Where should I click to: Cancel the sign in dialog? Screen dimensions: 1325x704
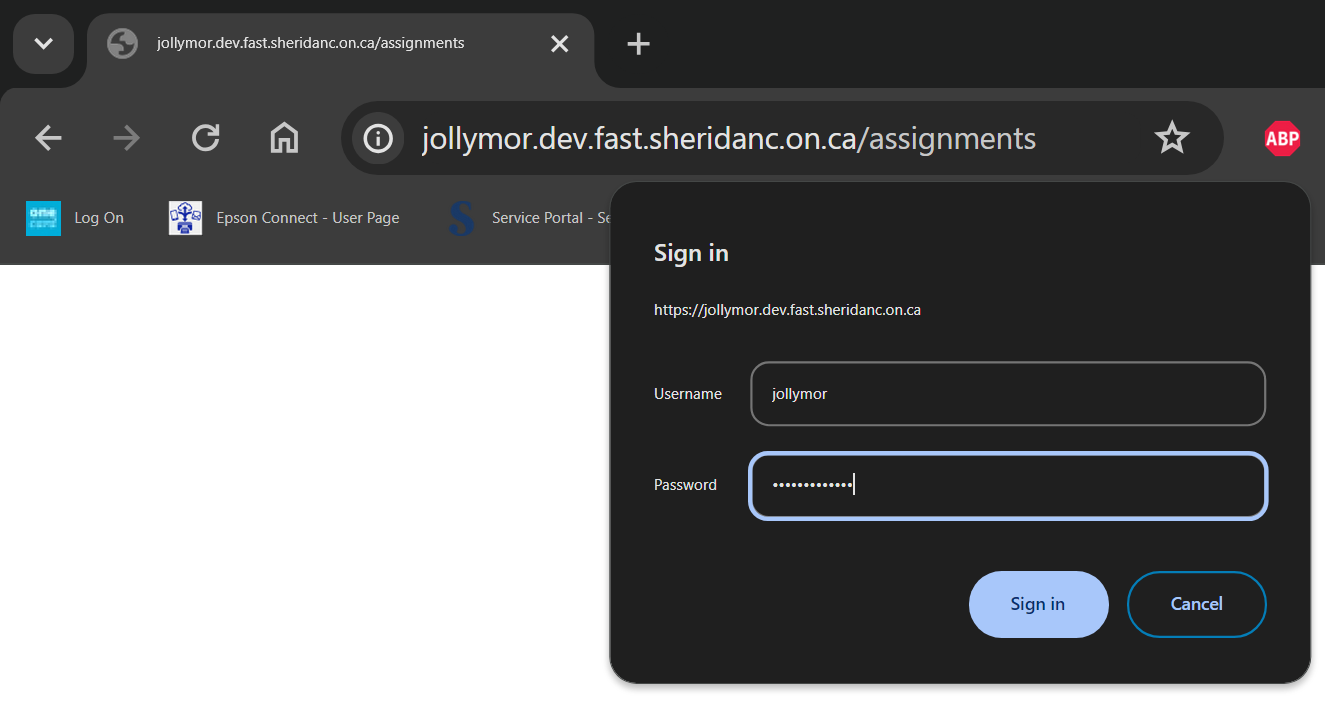(x=1196, y=604)
